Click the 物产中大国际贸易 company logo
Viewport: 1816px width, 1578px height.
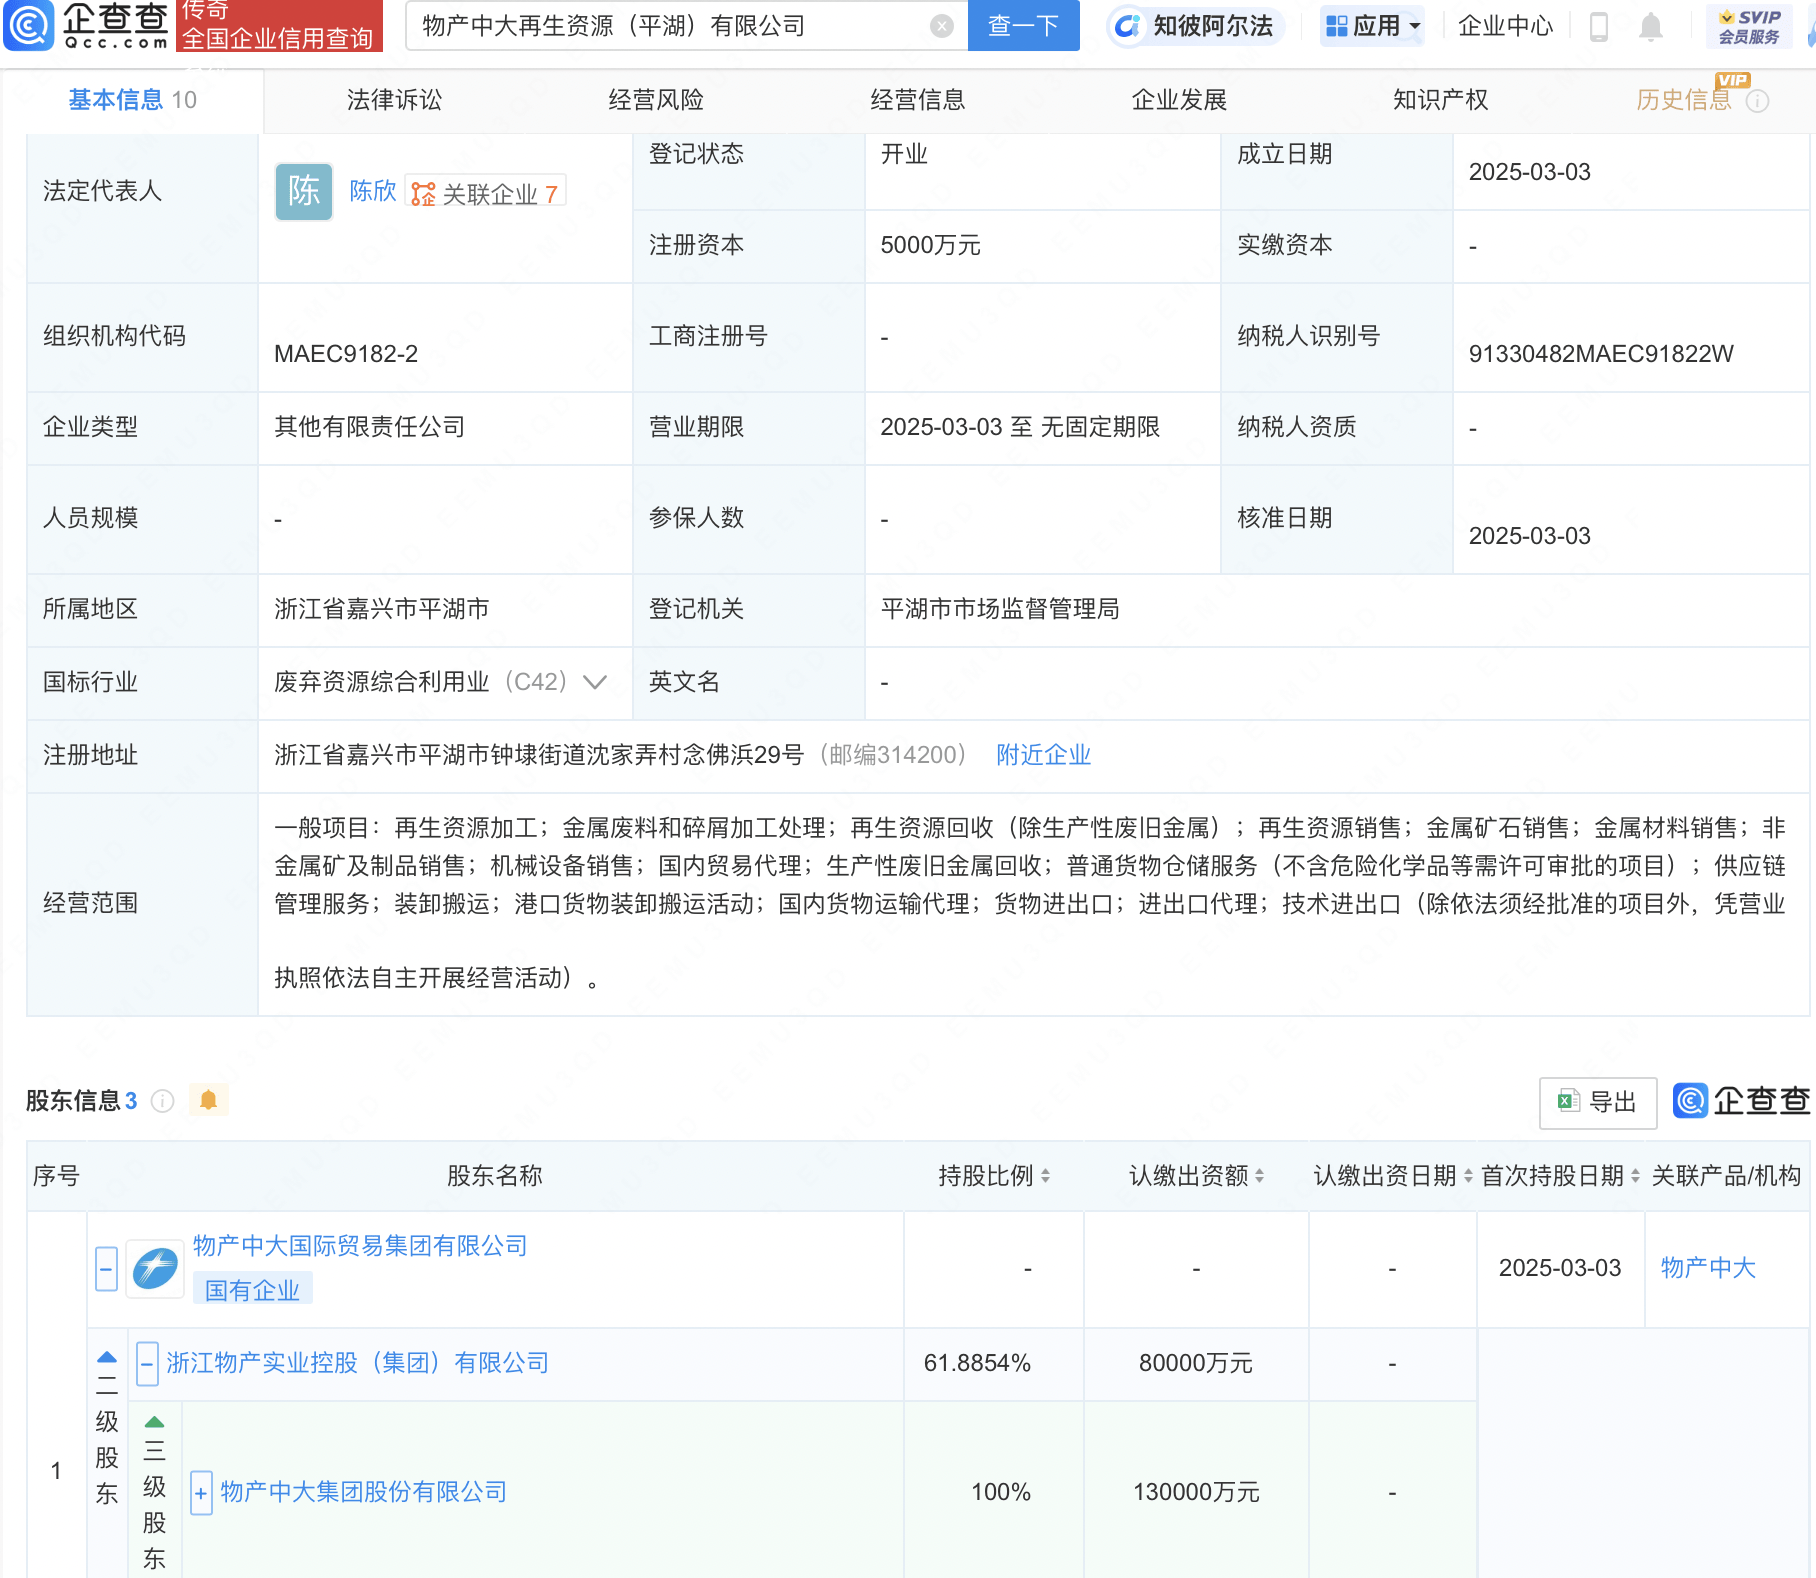[x=155, y=1268]
